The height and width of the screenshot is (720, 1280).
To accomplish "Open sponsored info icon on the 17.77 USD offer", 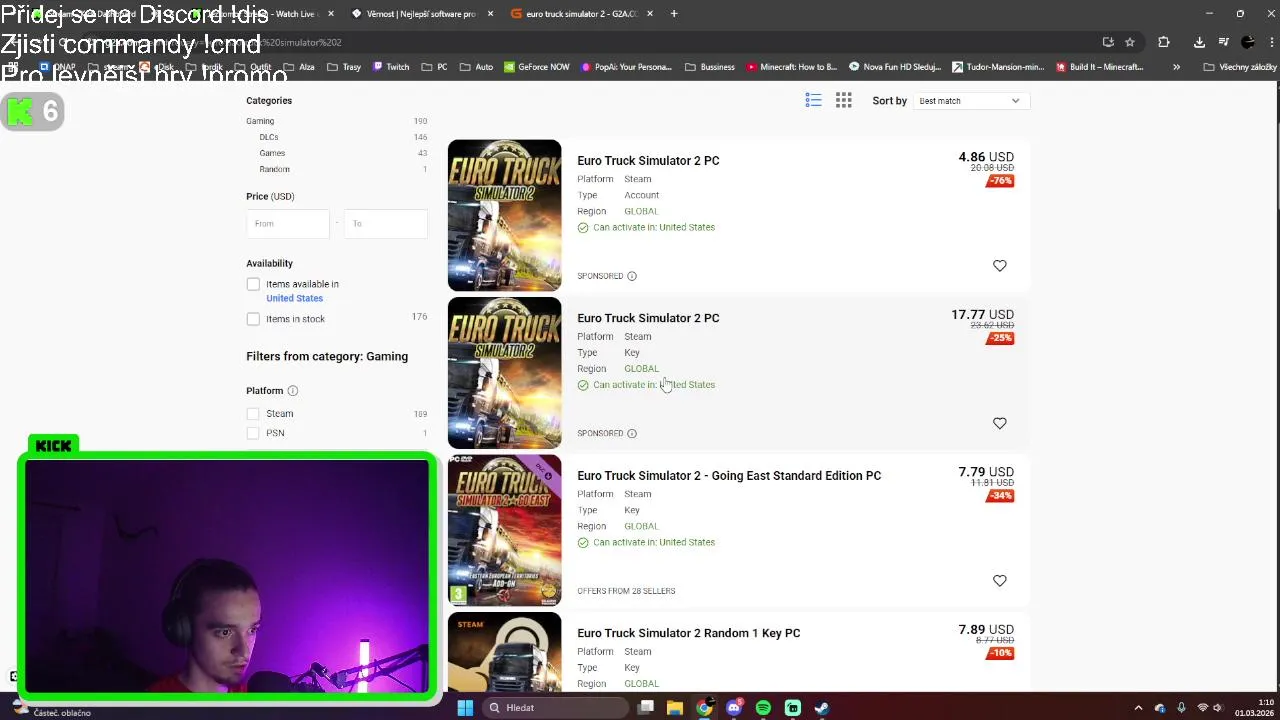I will click(x=631, y=433).
